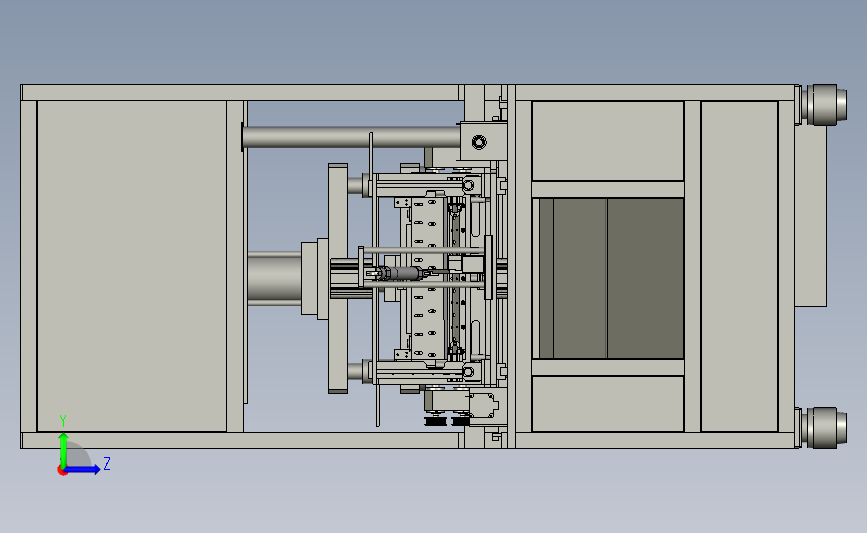The width and height of the screenshot is (867, 533).
Task: Click the red origin dot of the axis triad
Action: click(x=62, y=471)
